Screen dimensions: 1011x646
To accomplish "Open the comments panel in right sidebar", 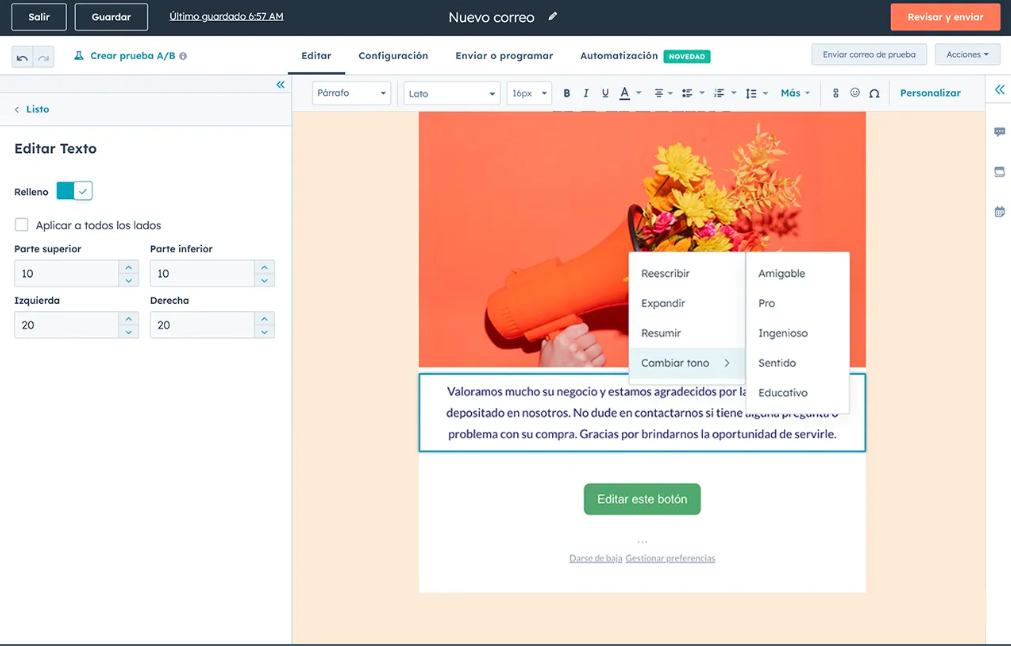I will 999,131.
